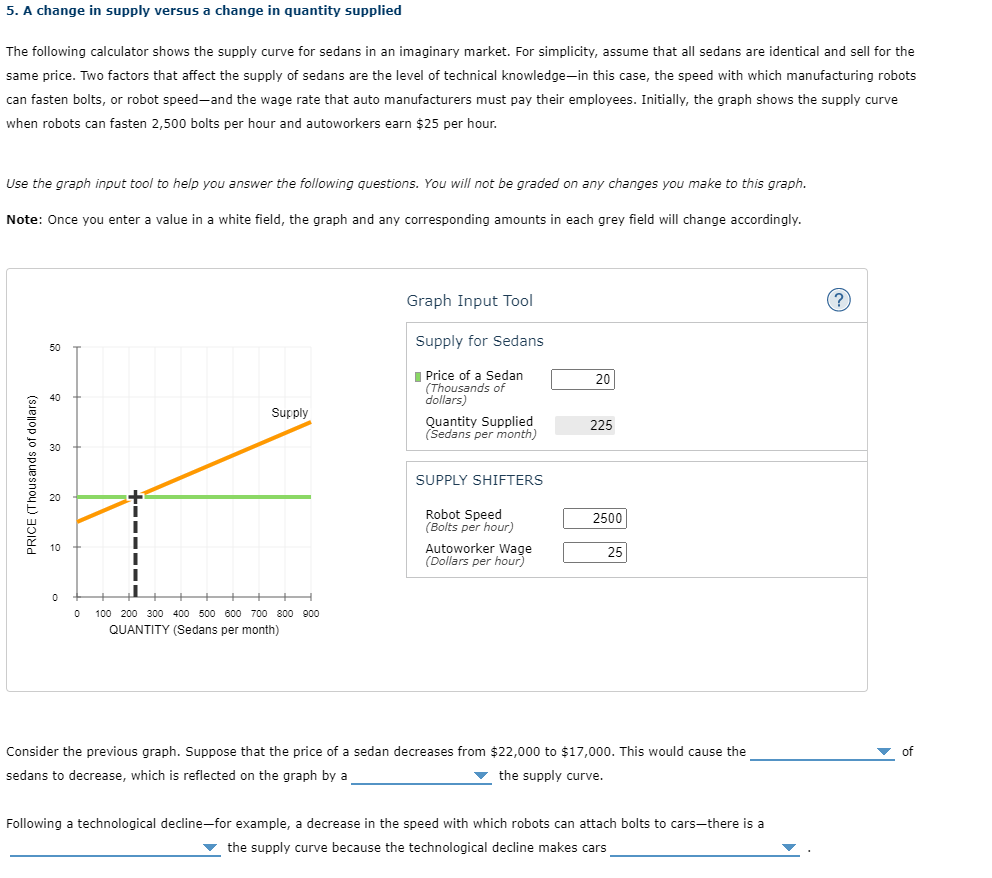The image size is (992, 878).
Task: Click the help question mark icon
Action: (x=839, y=300)
